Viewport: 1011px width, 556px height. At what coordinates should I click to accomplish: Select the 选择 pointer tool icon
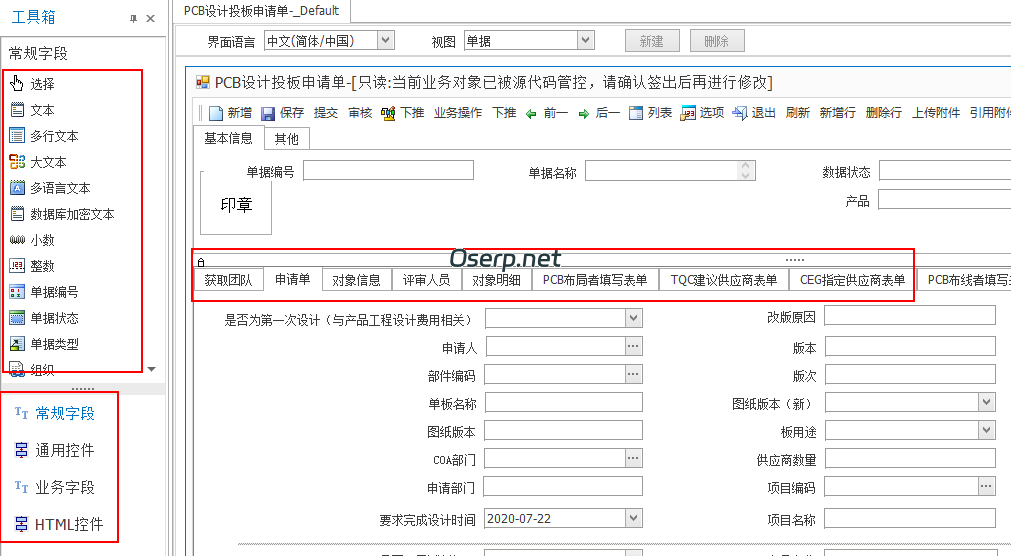(17, 83)
